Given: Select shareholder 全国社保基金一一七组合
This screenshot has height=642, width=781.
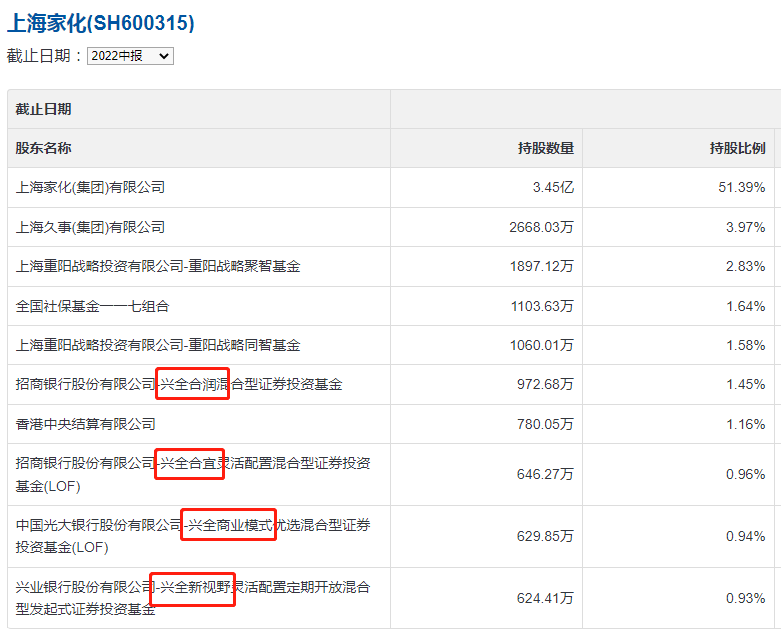Looking at the screenshot, I should [x=93, y=306].
